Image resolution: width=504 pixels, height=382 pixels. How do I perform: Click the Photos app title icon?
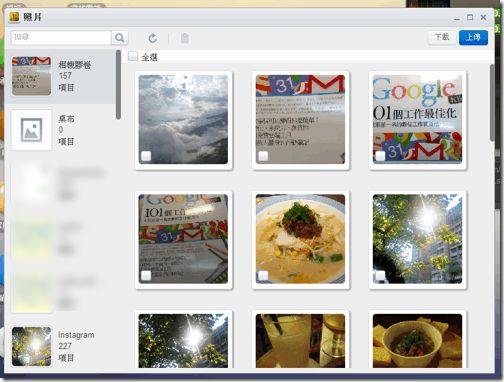14,17
